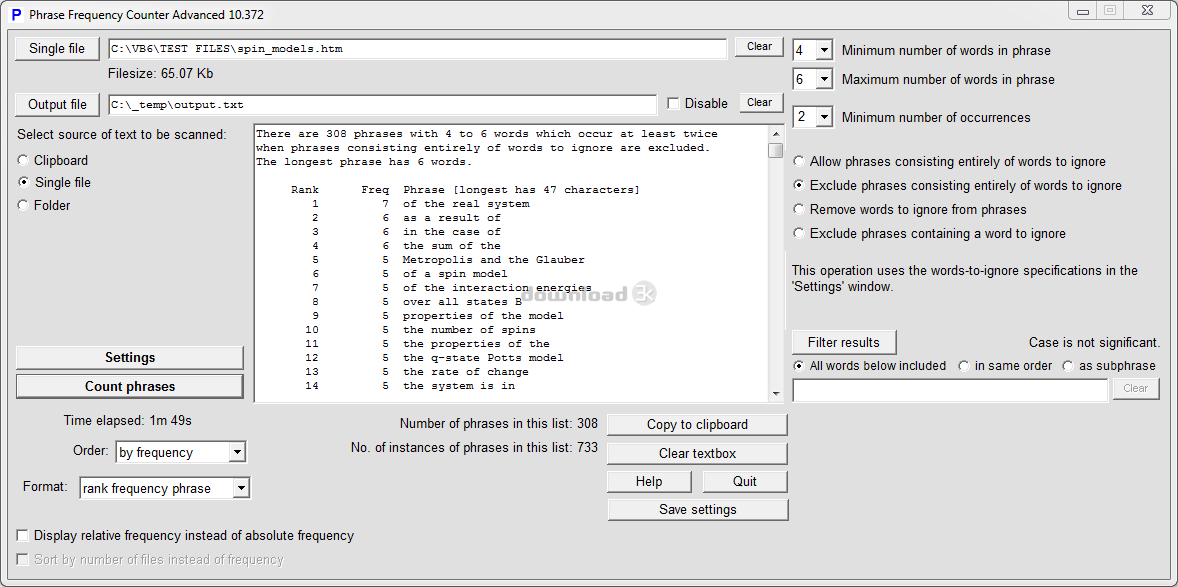1178x587 pixels.
Task: Click the 'Filesize: 65.07 Kb' label
Action: tap(161, 74)
